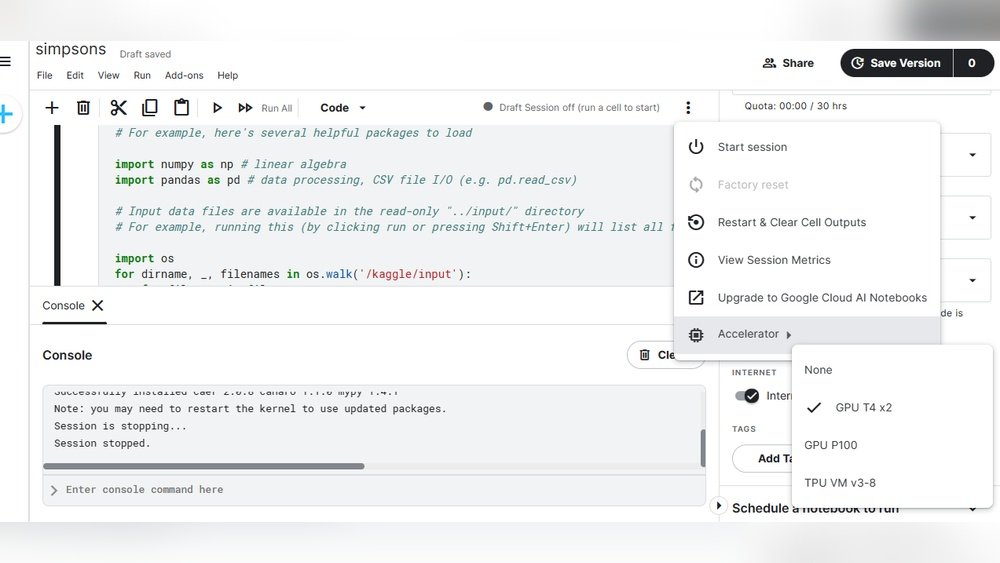Paste cell using the clipboard icon
The image size is (1000, 563).
point(181,108)
